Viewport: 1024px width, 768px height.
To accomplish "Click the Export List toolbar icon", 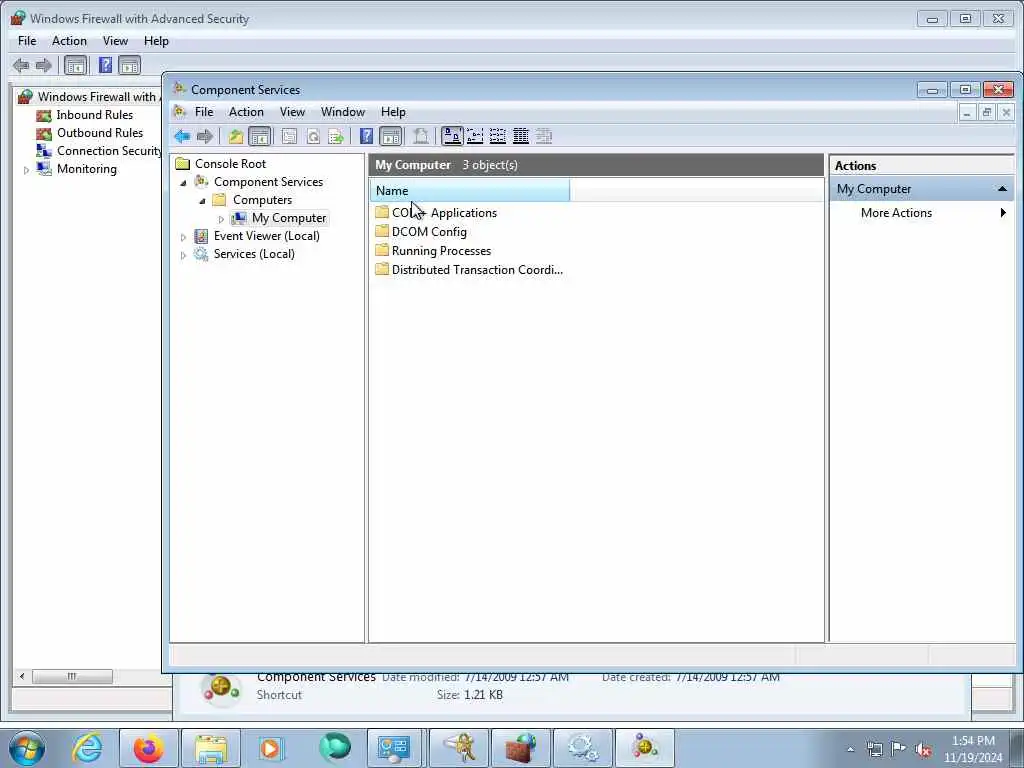I will point(336,136).
